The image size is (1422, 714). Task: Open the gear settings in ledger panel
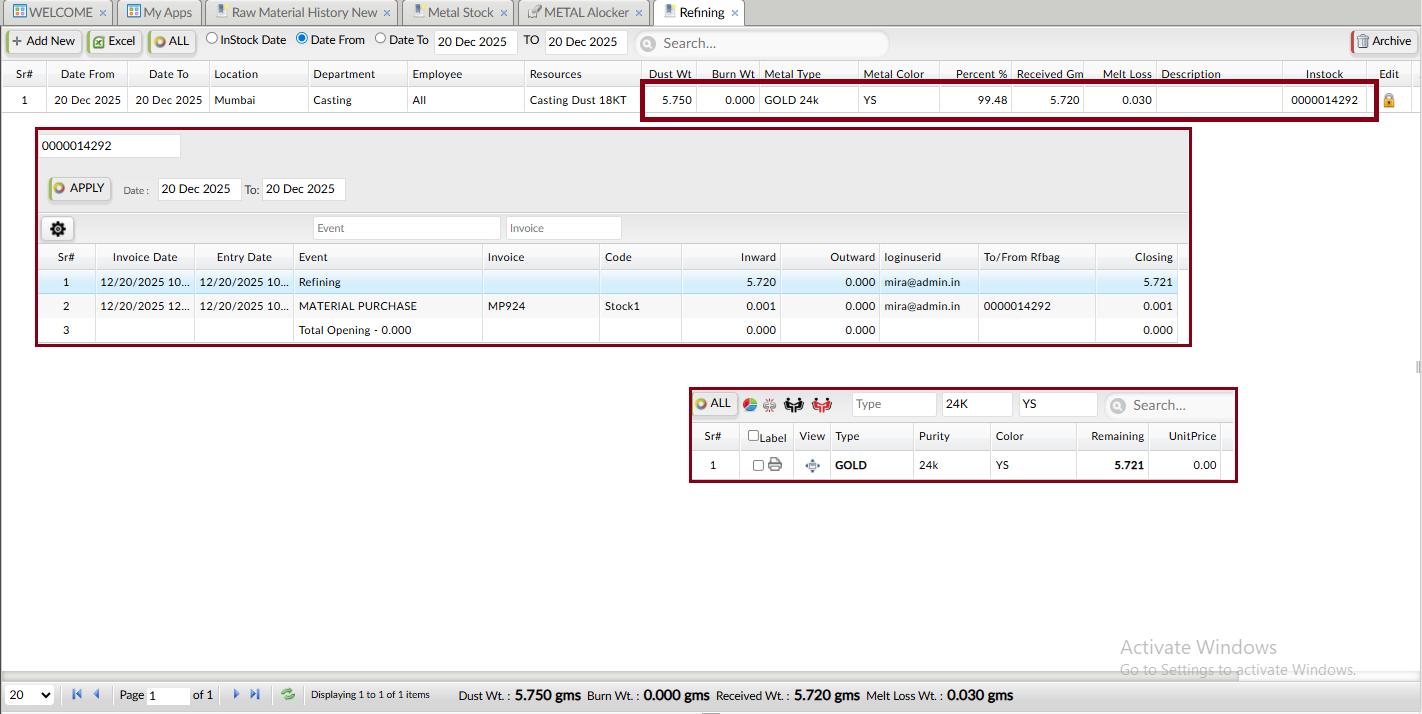(x=58, y=229)
